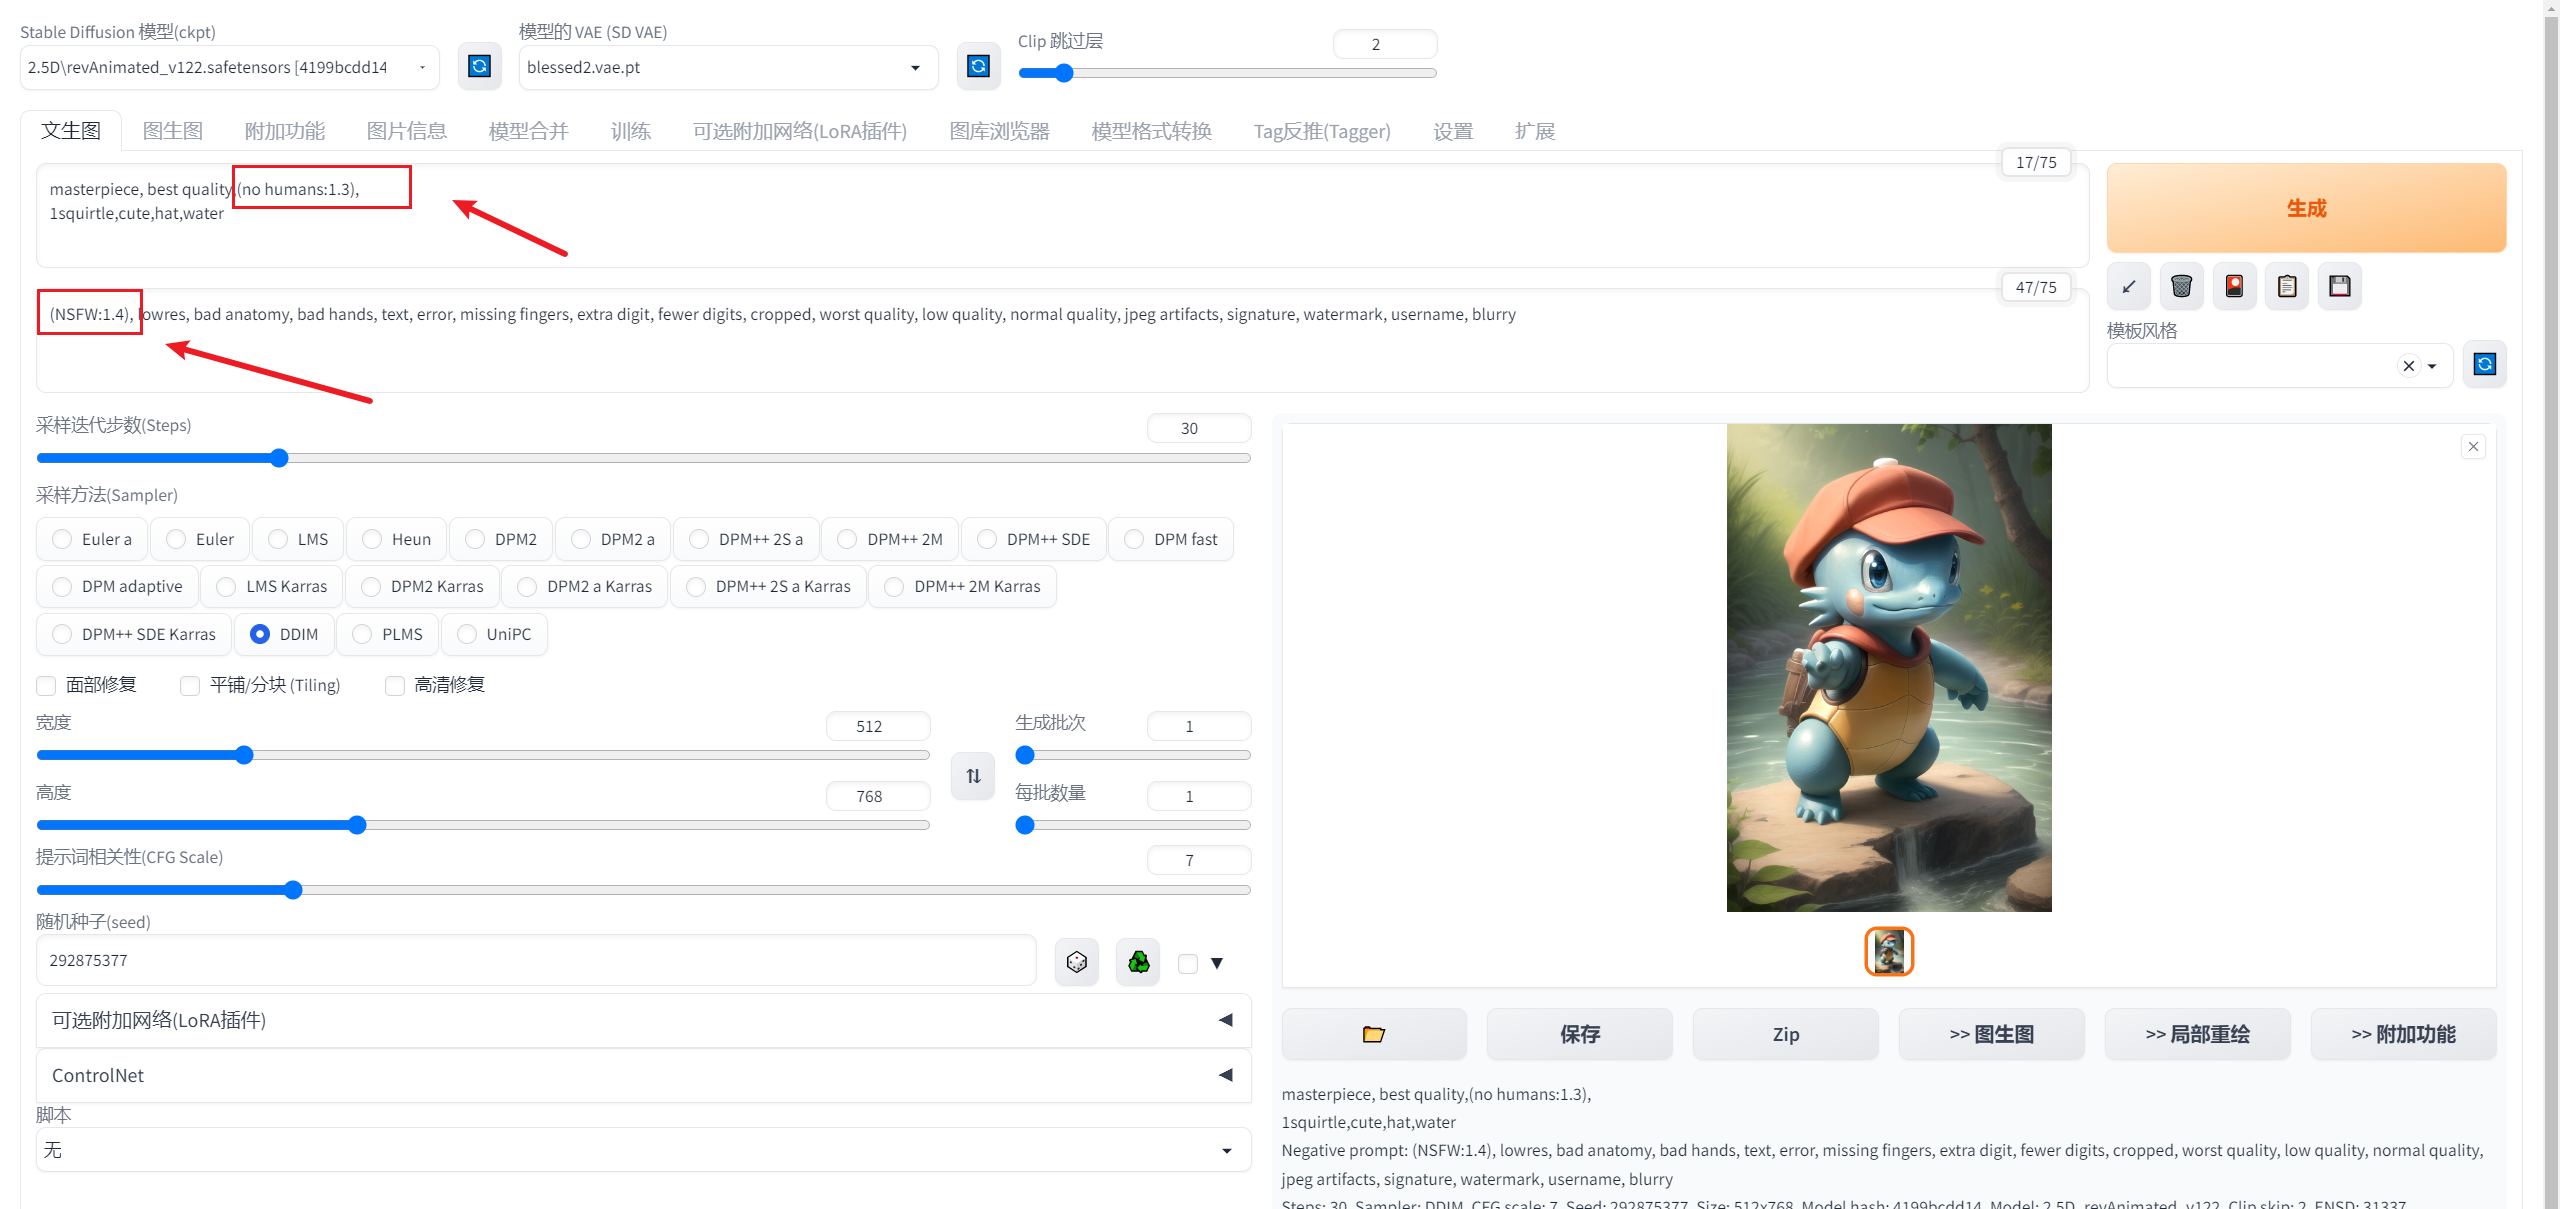This screenshot has width=2560, height=1209.
Task: Reuse last seed with recycle icon
Action: [1139, 962]
